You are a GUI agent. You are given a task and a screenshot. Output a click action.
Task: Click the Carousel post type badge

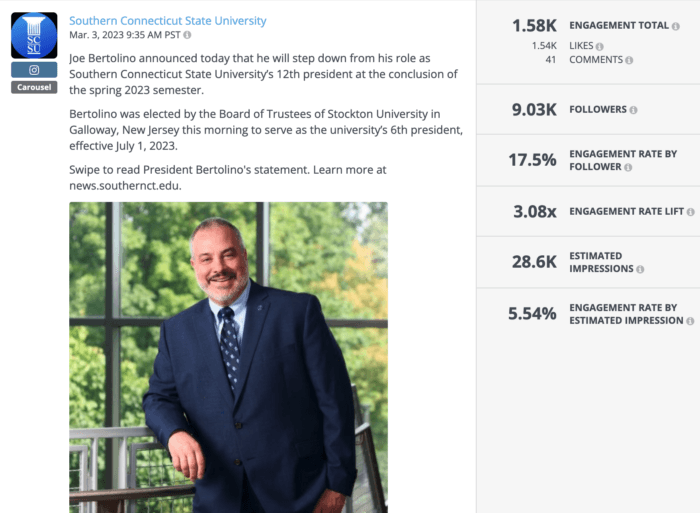[34, 88]
